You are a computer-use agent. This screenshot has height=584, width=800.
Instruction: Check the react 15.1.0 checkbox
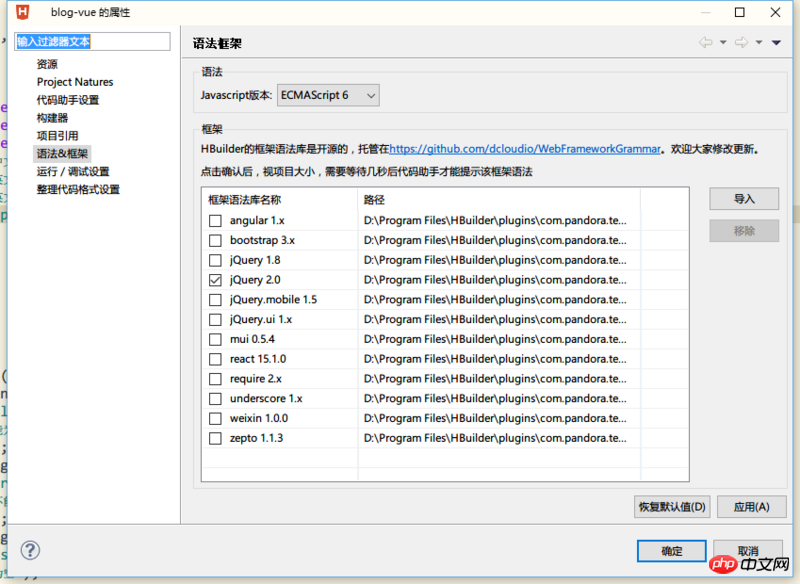[x=215, y=359]
